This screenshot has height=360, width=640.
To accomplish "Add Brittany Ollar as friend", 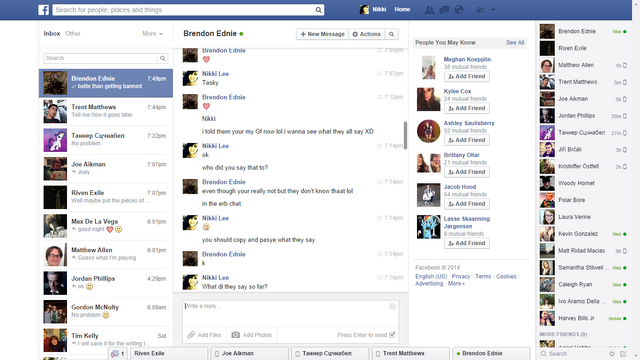I will [467, 172].
